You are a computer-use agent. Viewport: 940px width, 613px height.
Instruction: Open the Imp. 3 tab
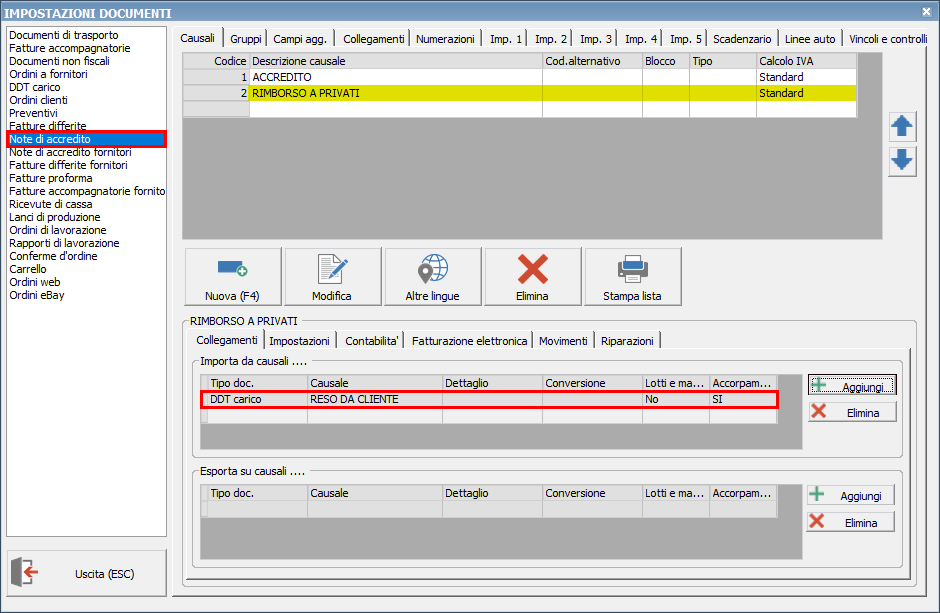595,39
